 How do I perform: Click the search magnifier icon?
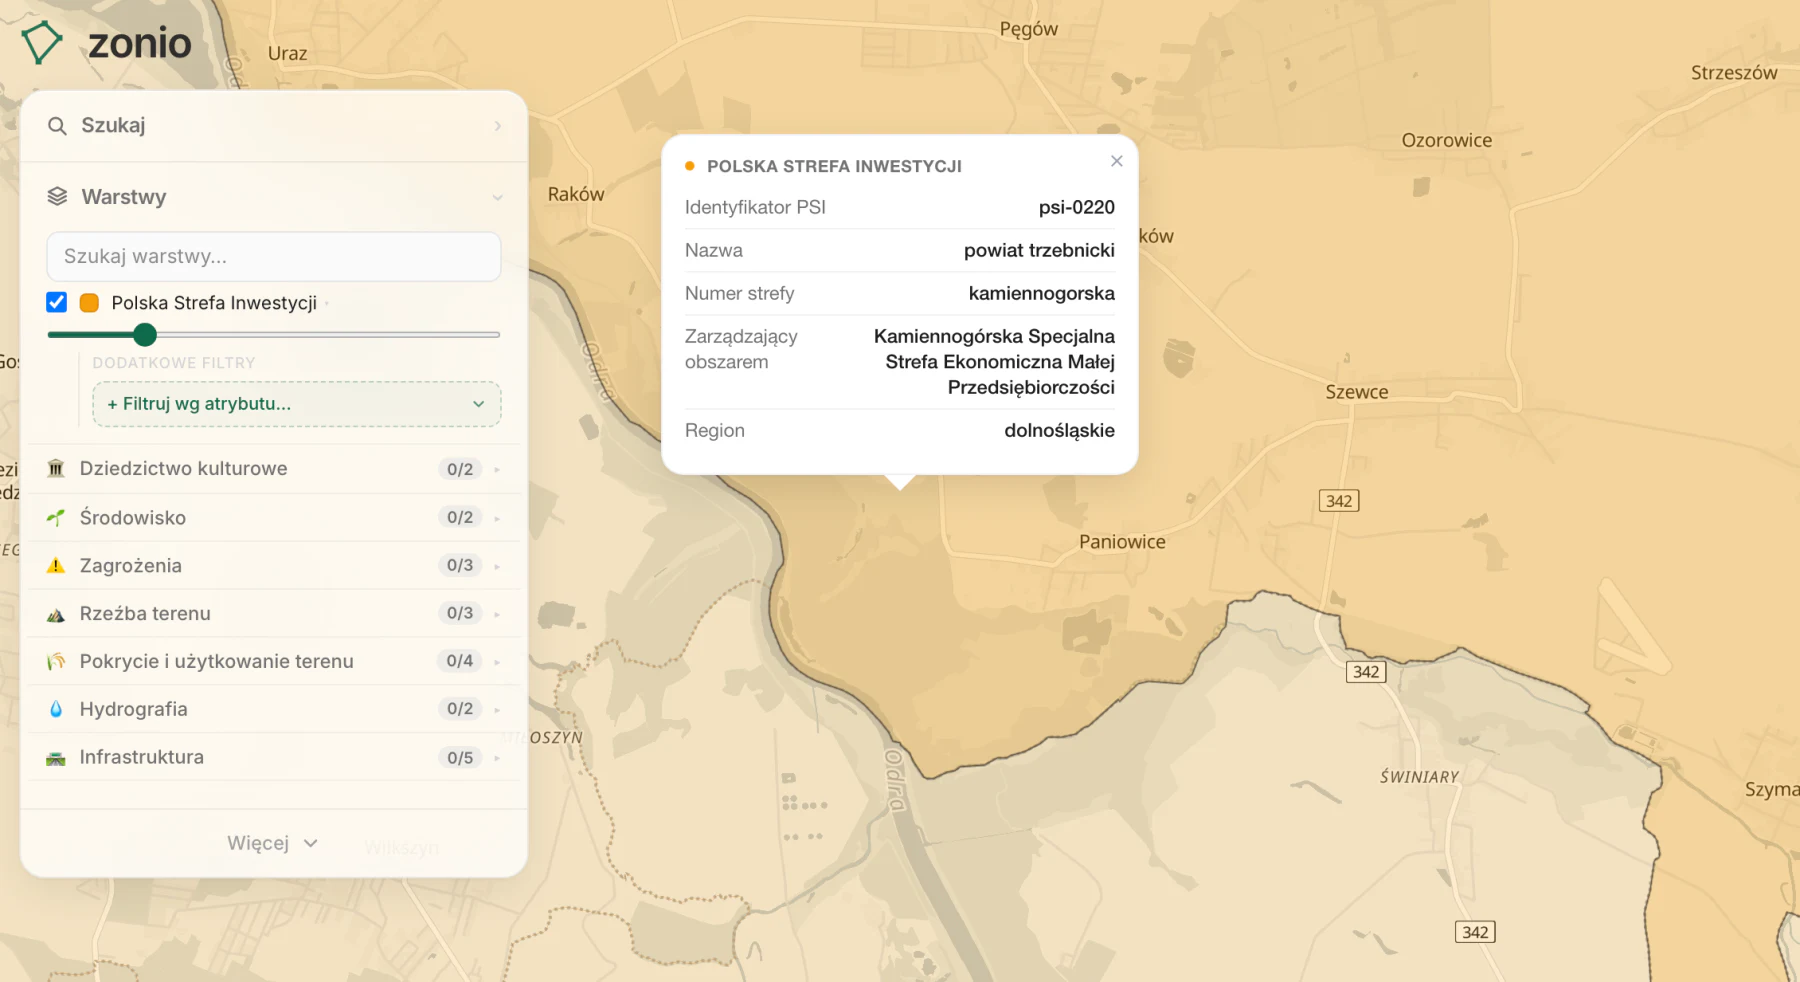(57, 126)
